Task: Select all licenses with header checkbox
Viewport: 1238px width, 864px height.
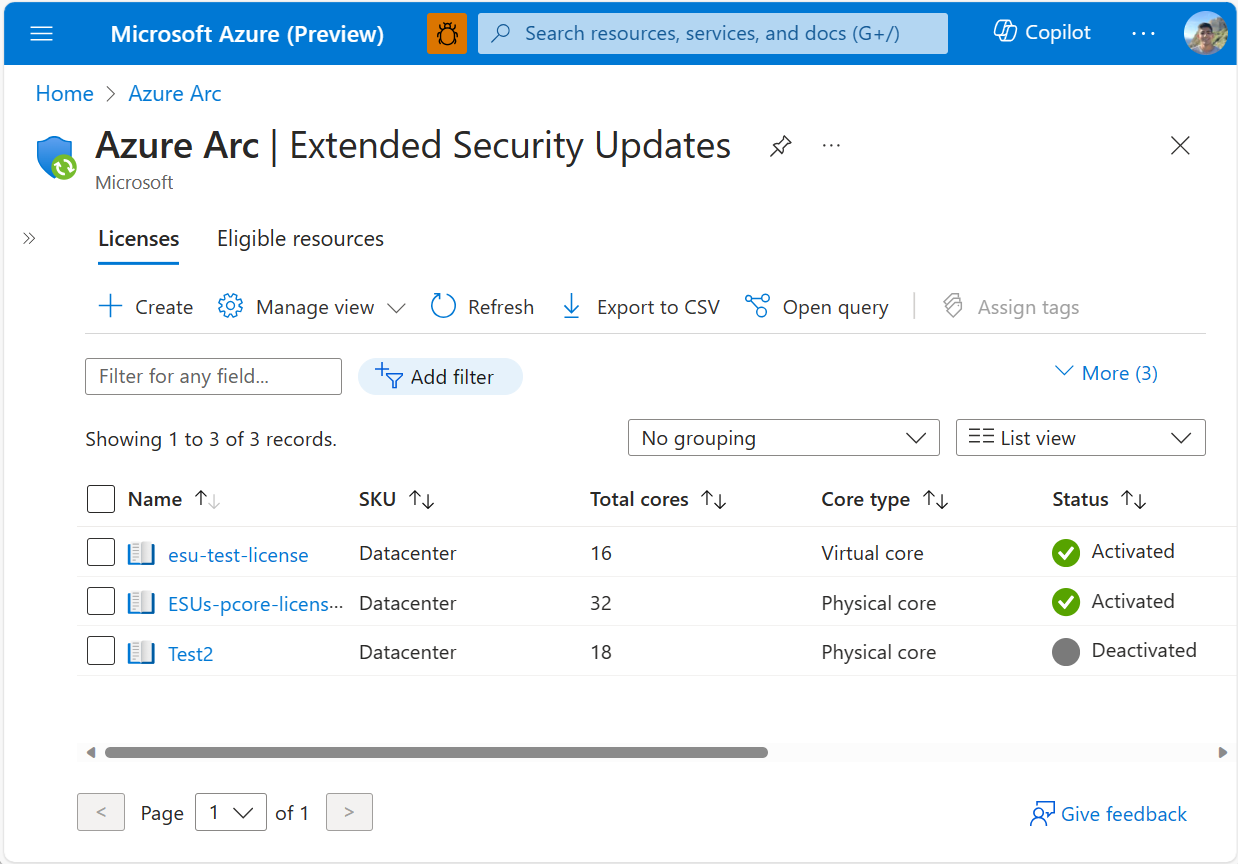Action: pos(101,498)
